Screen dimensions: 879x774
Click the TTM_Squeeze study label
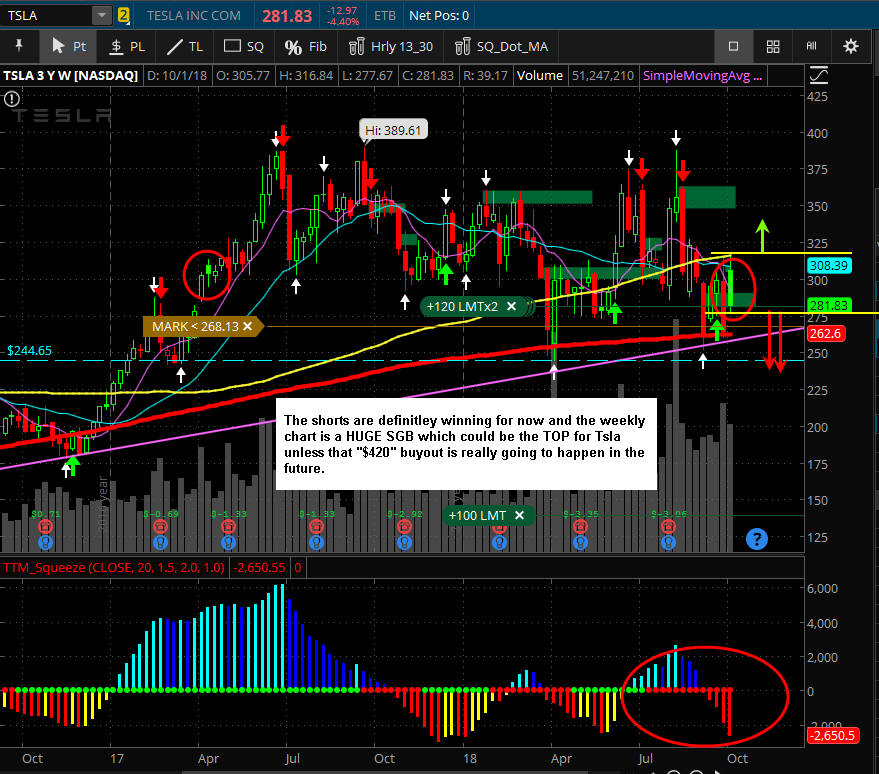115,567
